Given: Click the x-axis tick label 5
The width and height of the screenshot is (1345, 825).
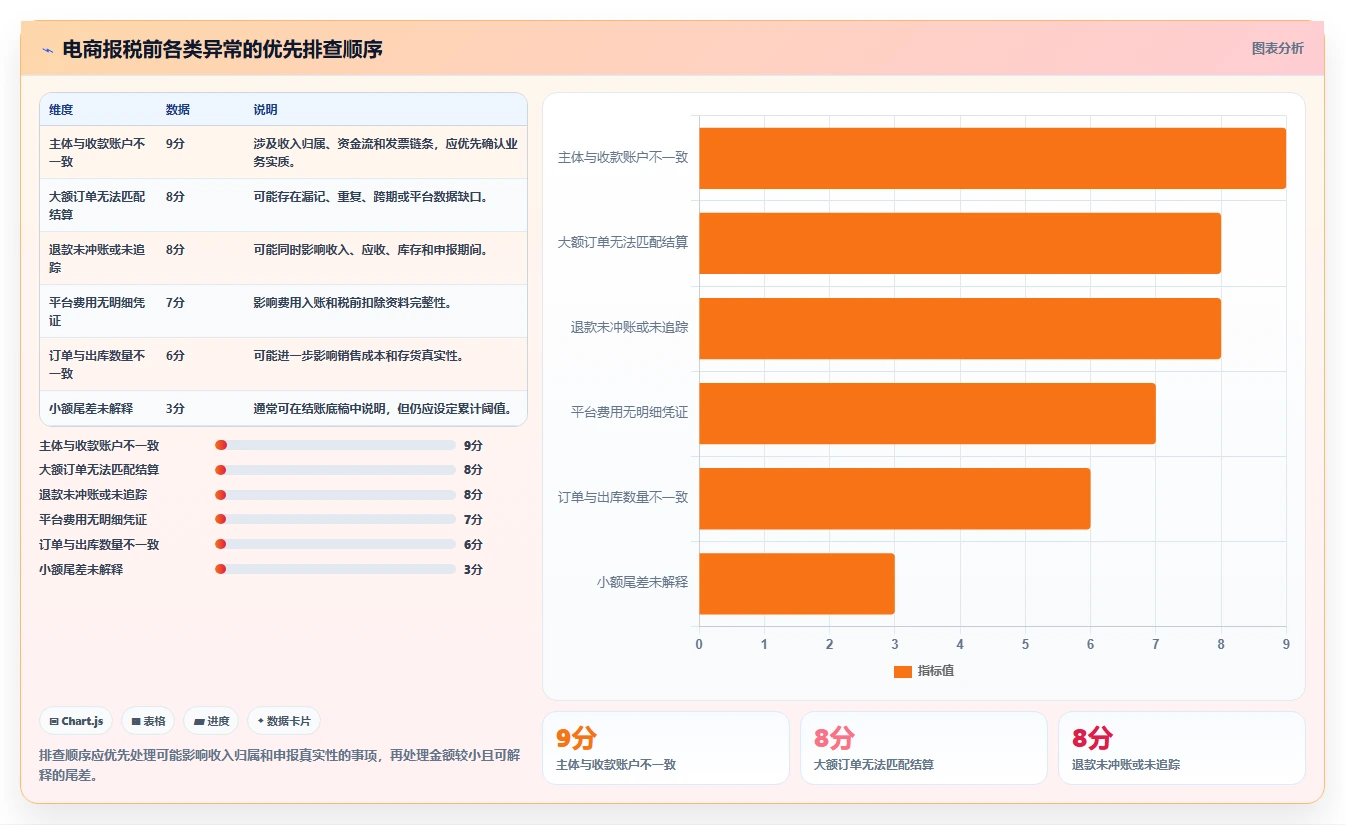Looking at the screenshot, I should pyautogui.click(x=1025, y=645).
